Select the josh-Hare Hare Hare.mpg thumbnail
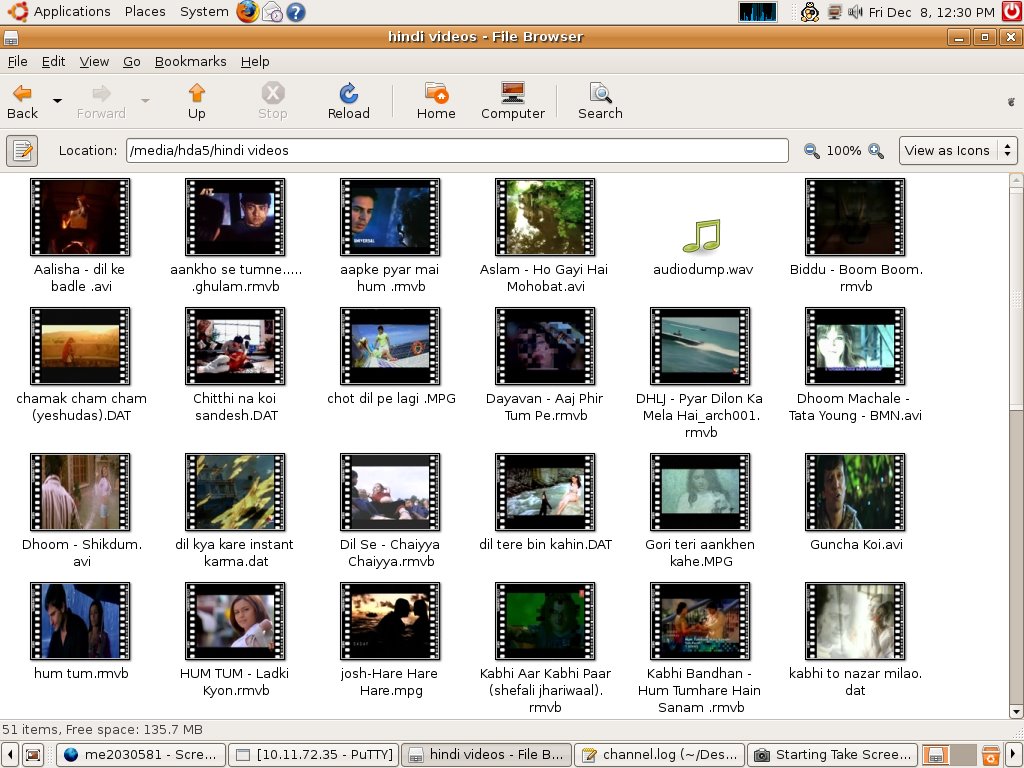The image size is (1024, 768). pyautogui.click(x=390, y=621)
